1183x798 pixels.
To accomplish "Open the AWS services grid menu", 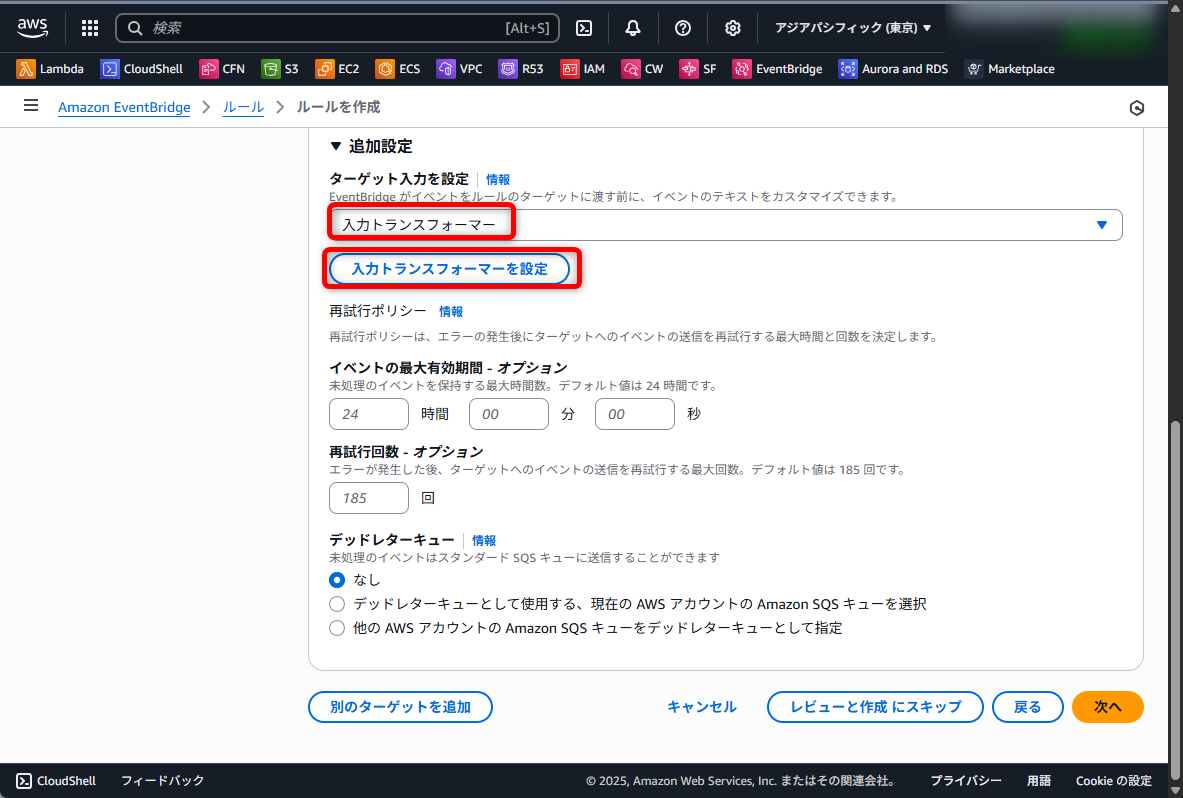I will tap(90, 28).
